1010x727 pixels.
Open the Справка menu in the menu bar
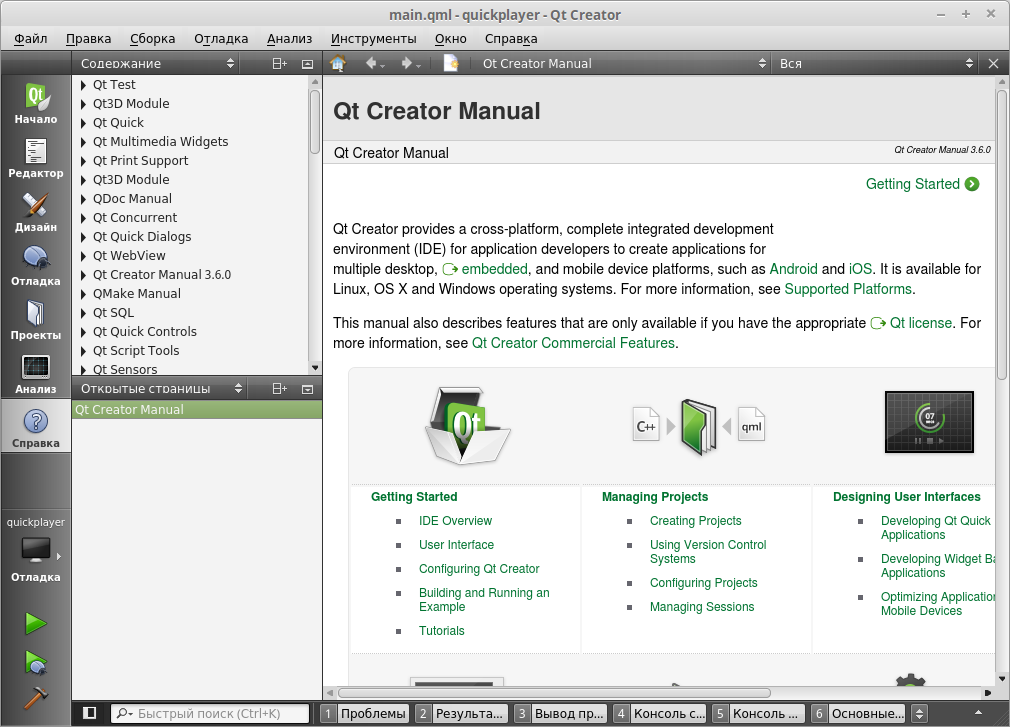511,39
